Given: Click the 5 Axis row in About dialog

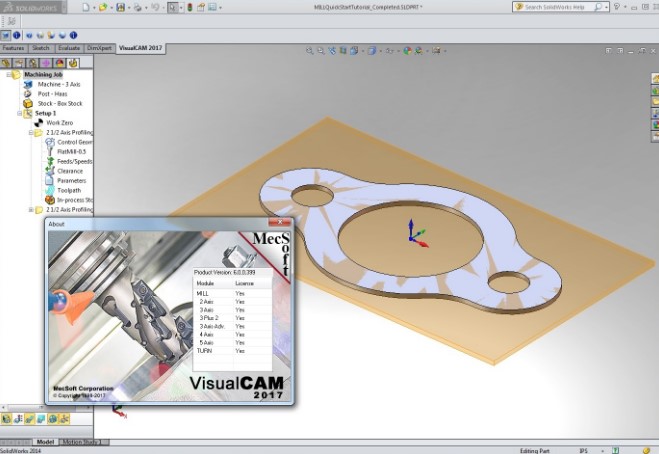Looking at the screenshot, I should pos(232,343).
